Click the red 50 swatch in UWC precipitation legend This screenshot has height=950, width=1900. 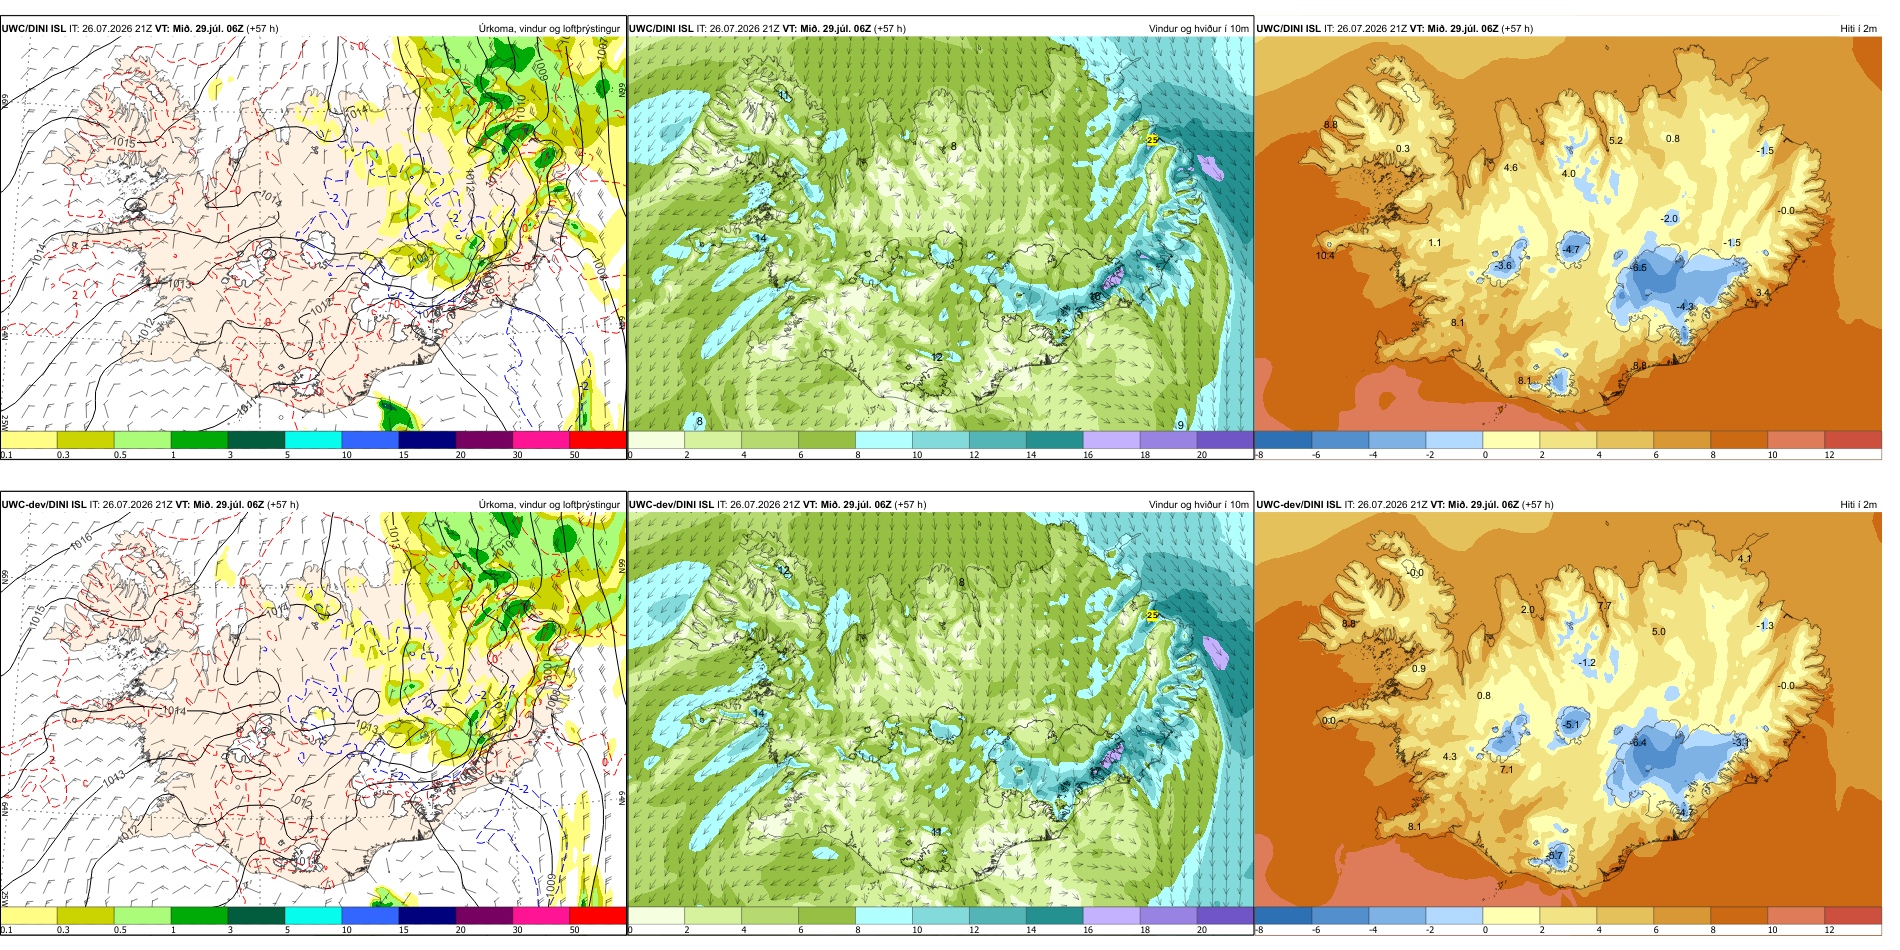[598, 439]
